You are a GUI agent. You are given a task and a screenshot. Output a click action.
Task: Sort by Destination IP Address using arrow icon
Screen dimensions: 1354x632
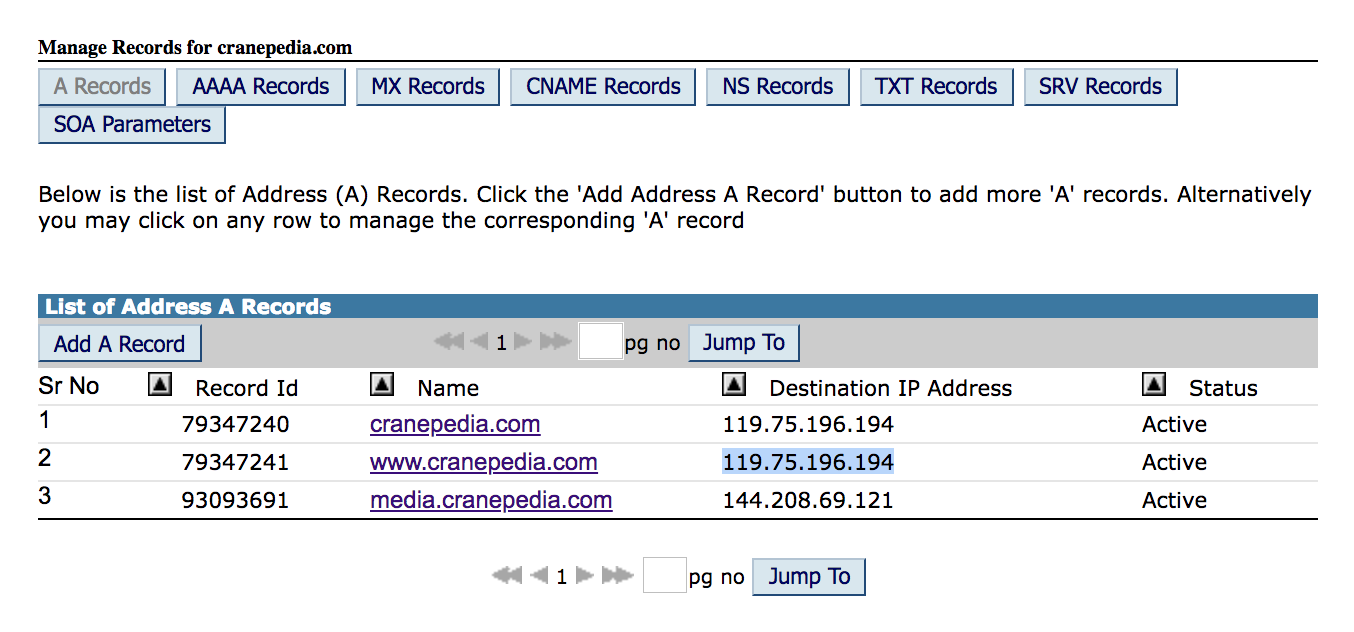pyautogui.click(x=734, y=385)
